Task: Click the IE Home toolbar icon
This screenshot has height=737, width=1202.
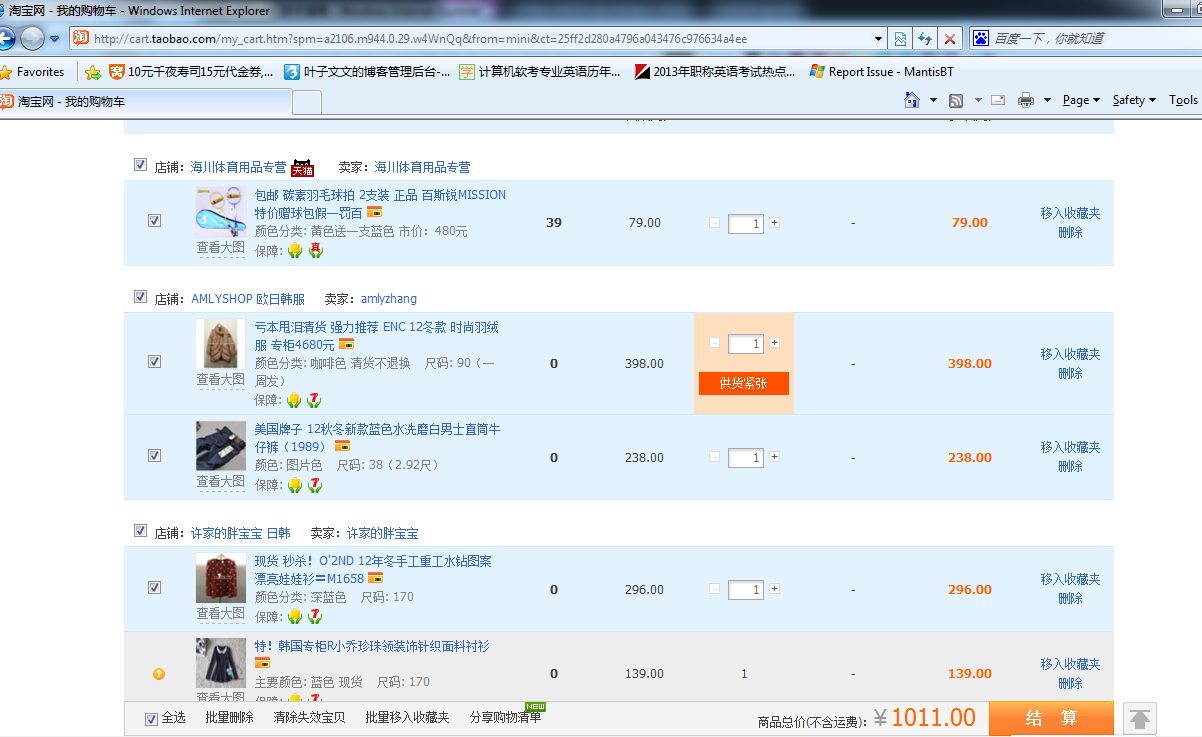Action: point(911,100)
